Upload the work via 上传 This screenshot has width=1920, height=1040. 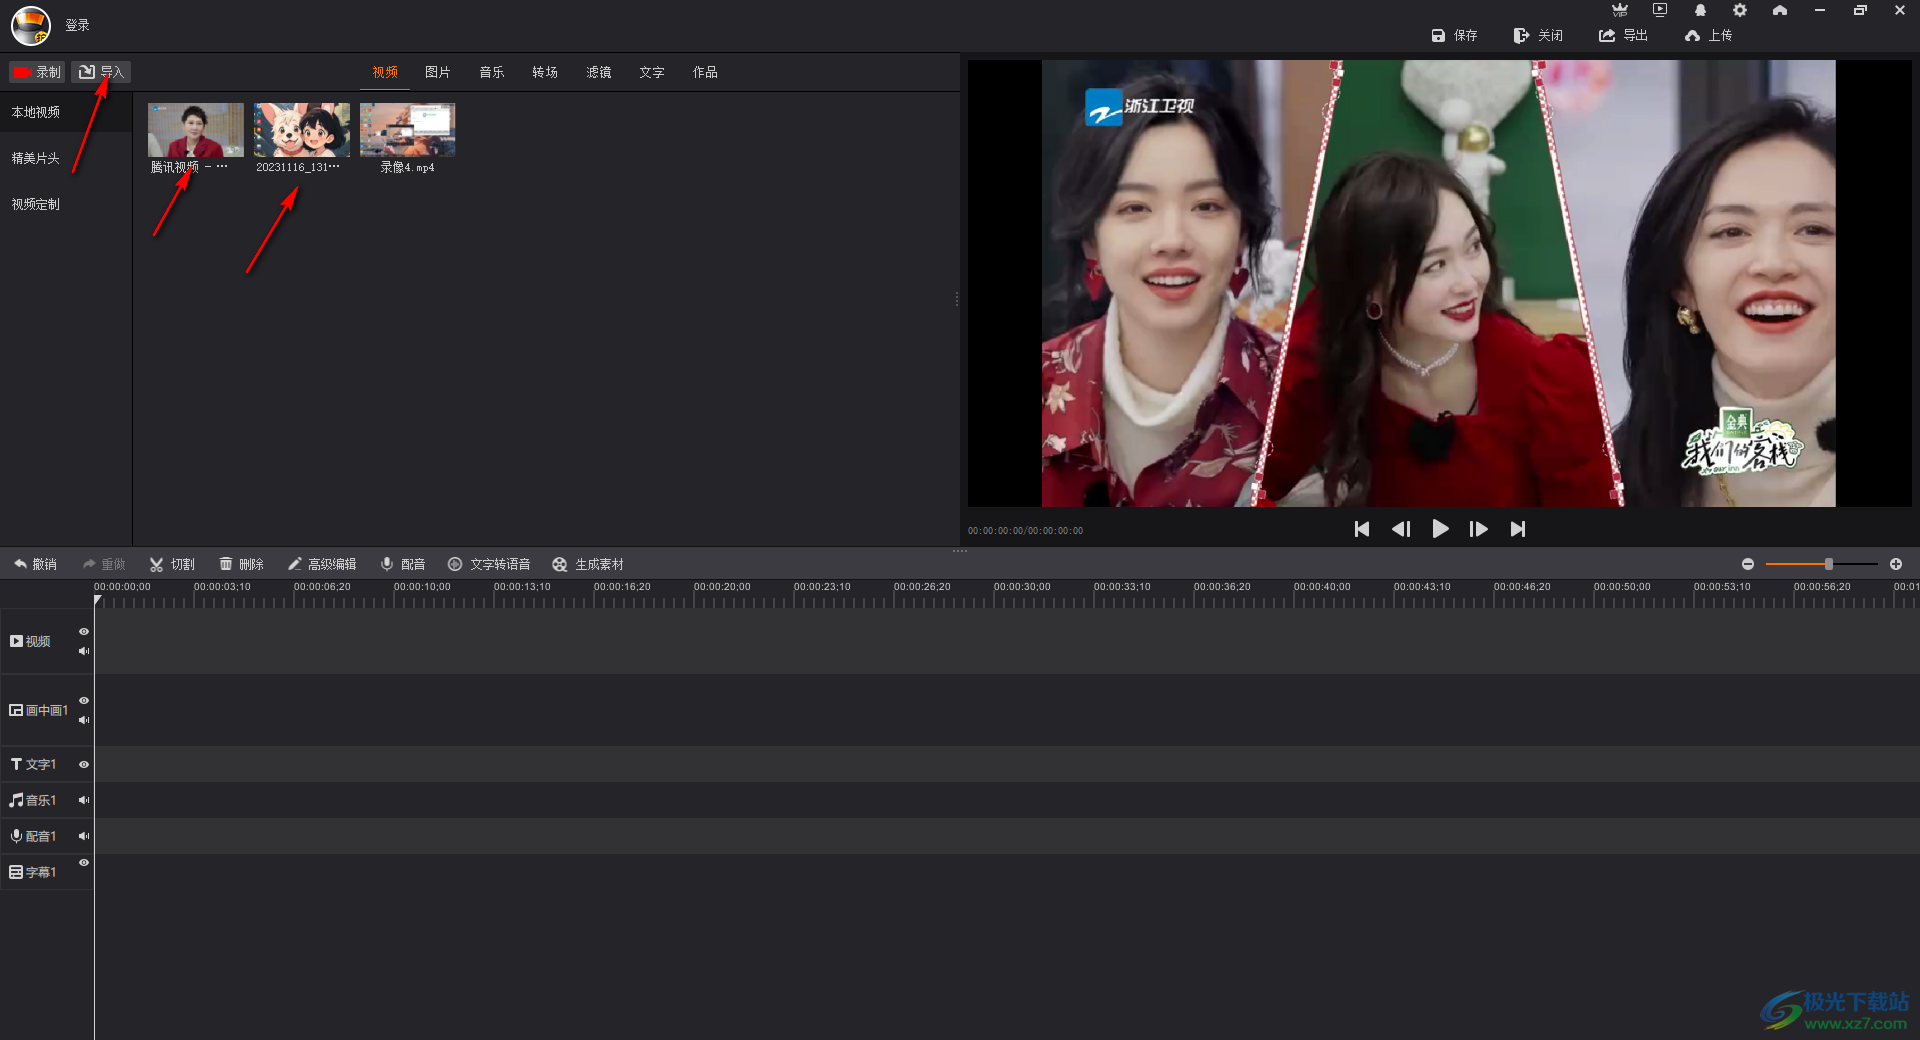click(1708, 35)
